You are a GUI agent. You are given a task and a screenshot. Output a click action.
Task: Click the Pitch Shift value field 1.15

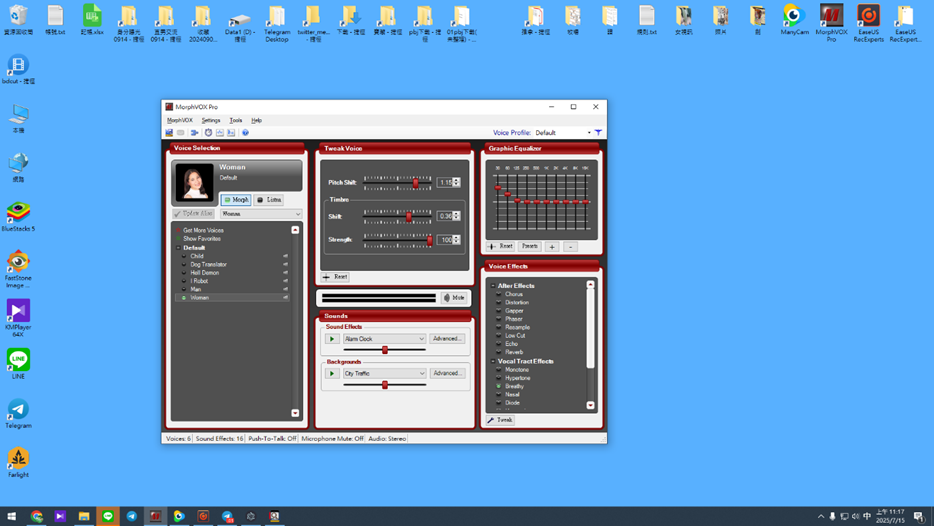click(445, 182)
